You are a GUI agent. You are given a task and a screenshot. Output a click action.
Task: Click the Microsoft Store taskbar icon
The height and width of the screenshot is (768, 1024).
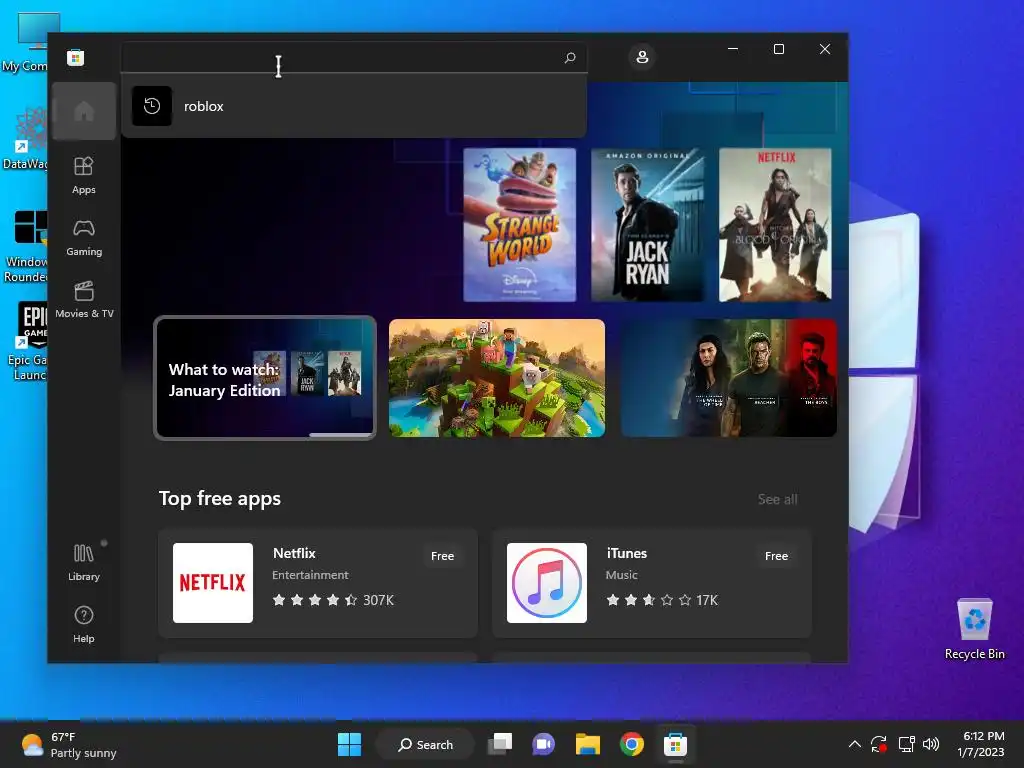coord(675,744)
